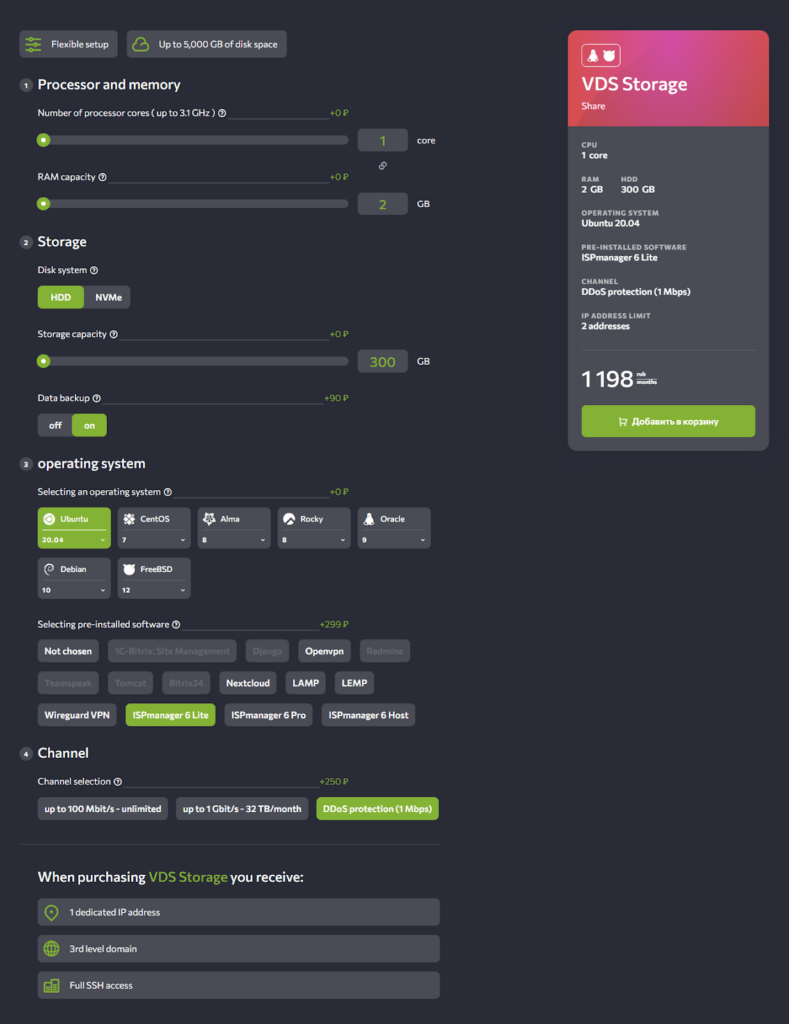Click the Flexible setup sliders icon
The width and height of the screenshot is (789, 1024).
[33, 44]
